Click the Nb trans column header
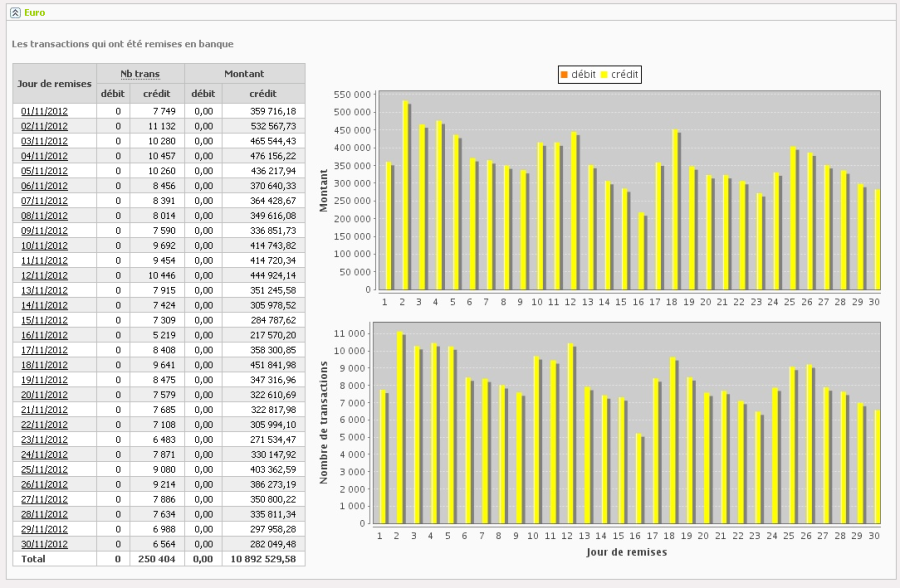The width and height of the screenshot is (900, 588). click(x=140, y=74)
